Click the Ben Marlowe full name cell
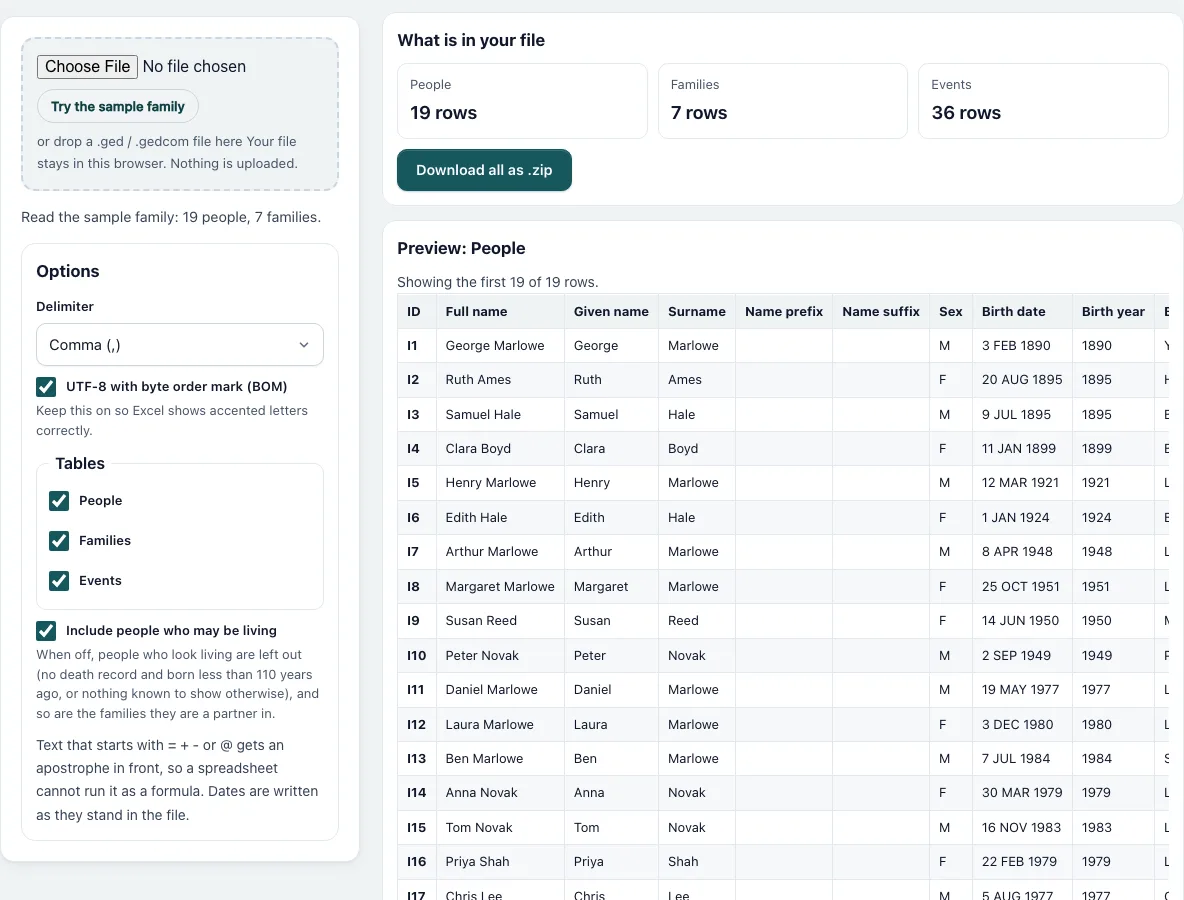1184x900 pixels. [x=500, y=759]
